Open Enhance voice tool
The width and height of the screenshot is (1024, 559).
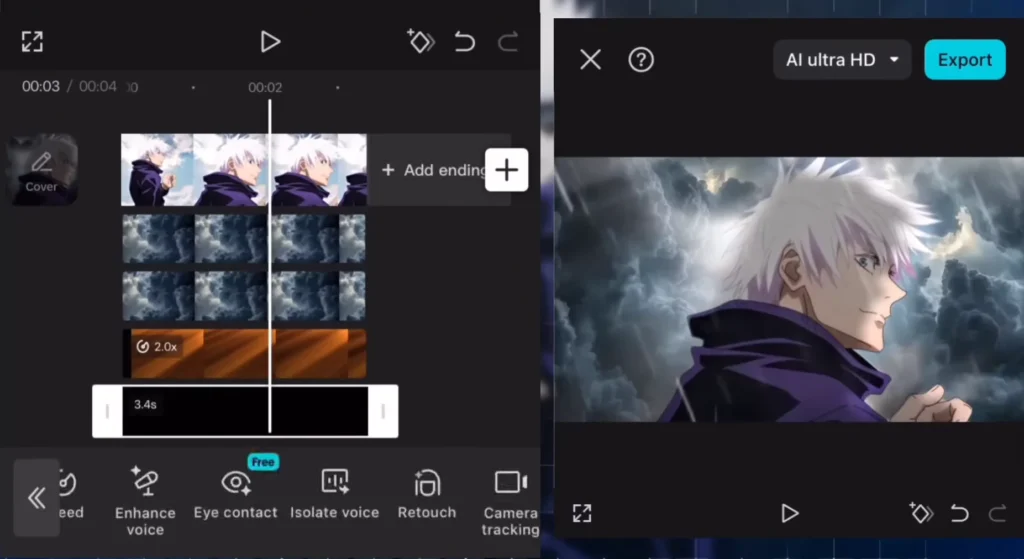[x=145, y=501]
